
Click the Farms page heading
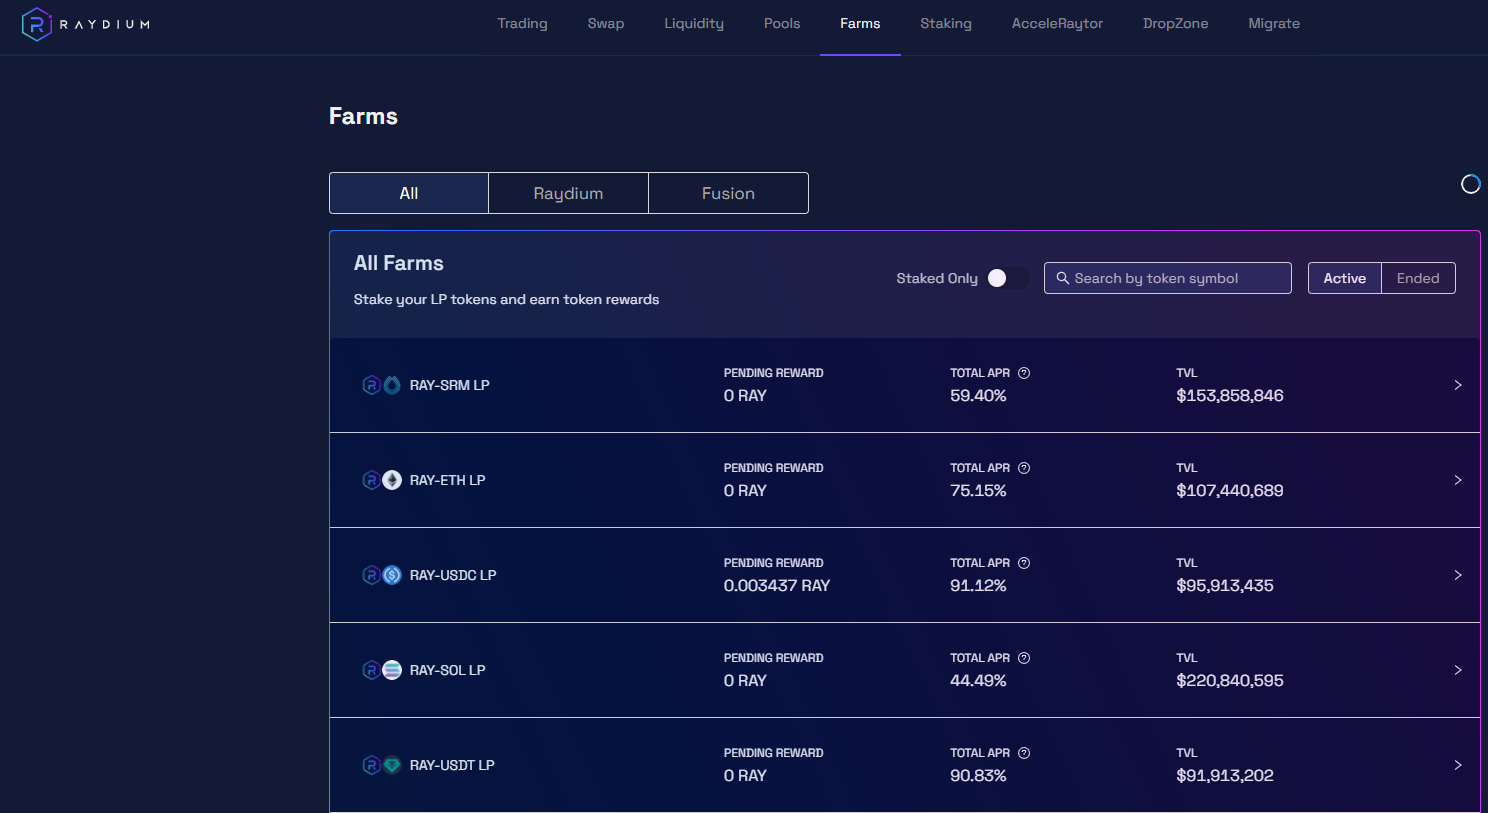[363, 116]
